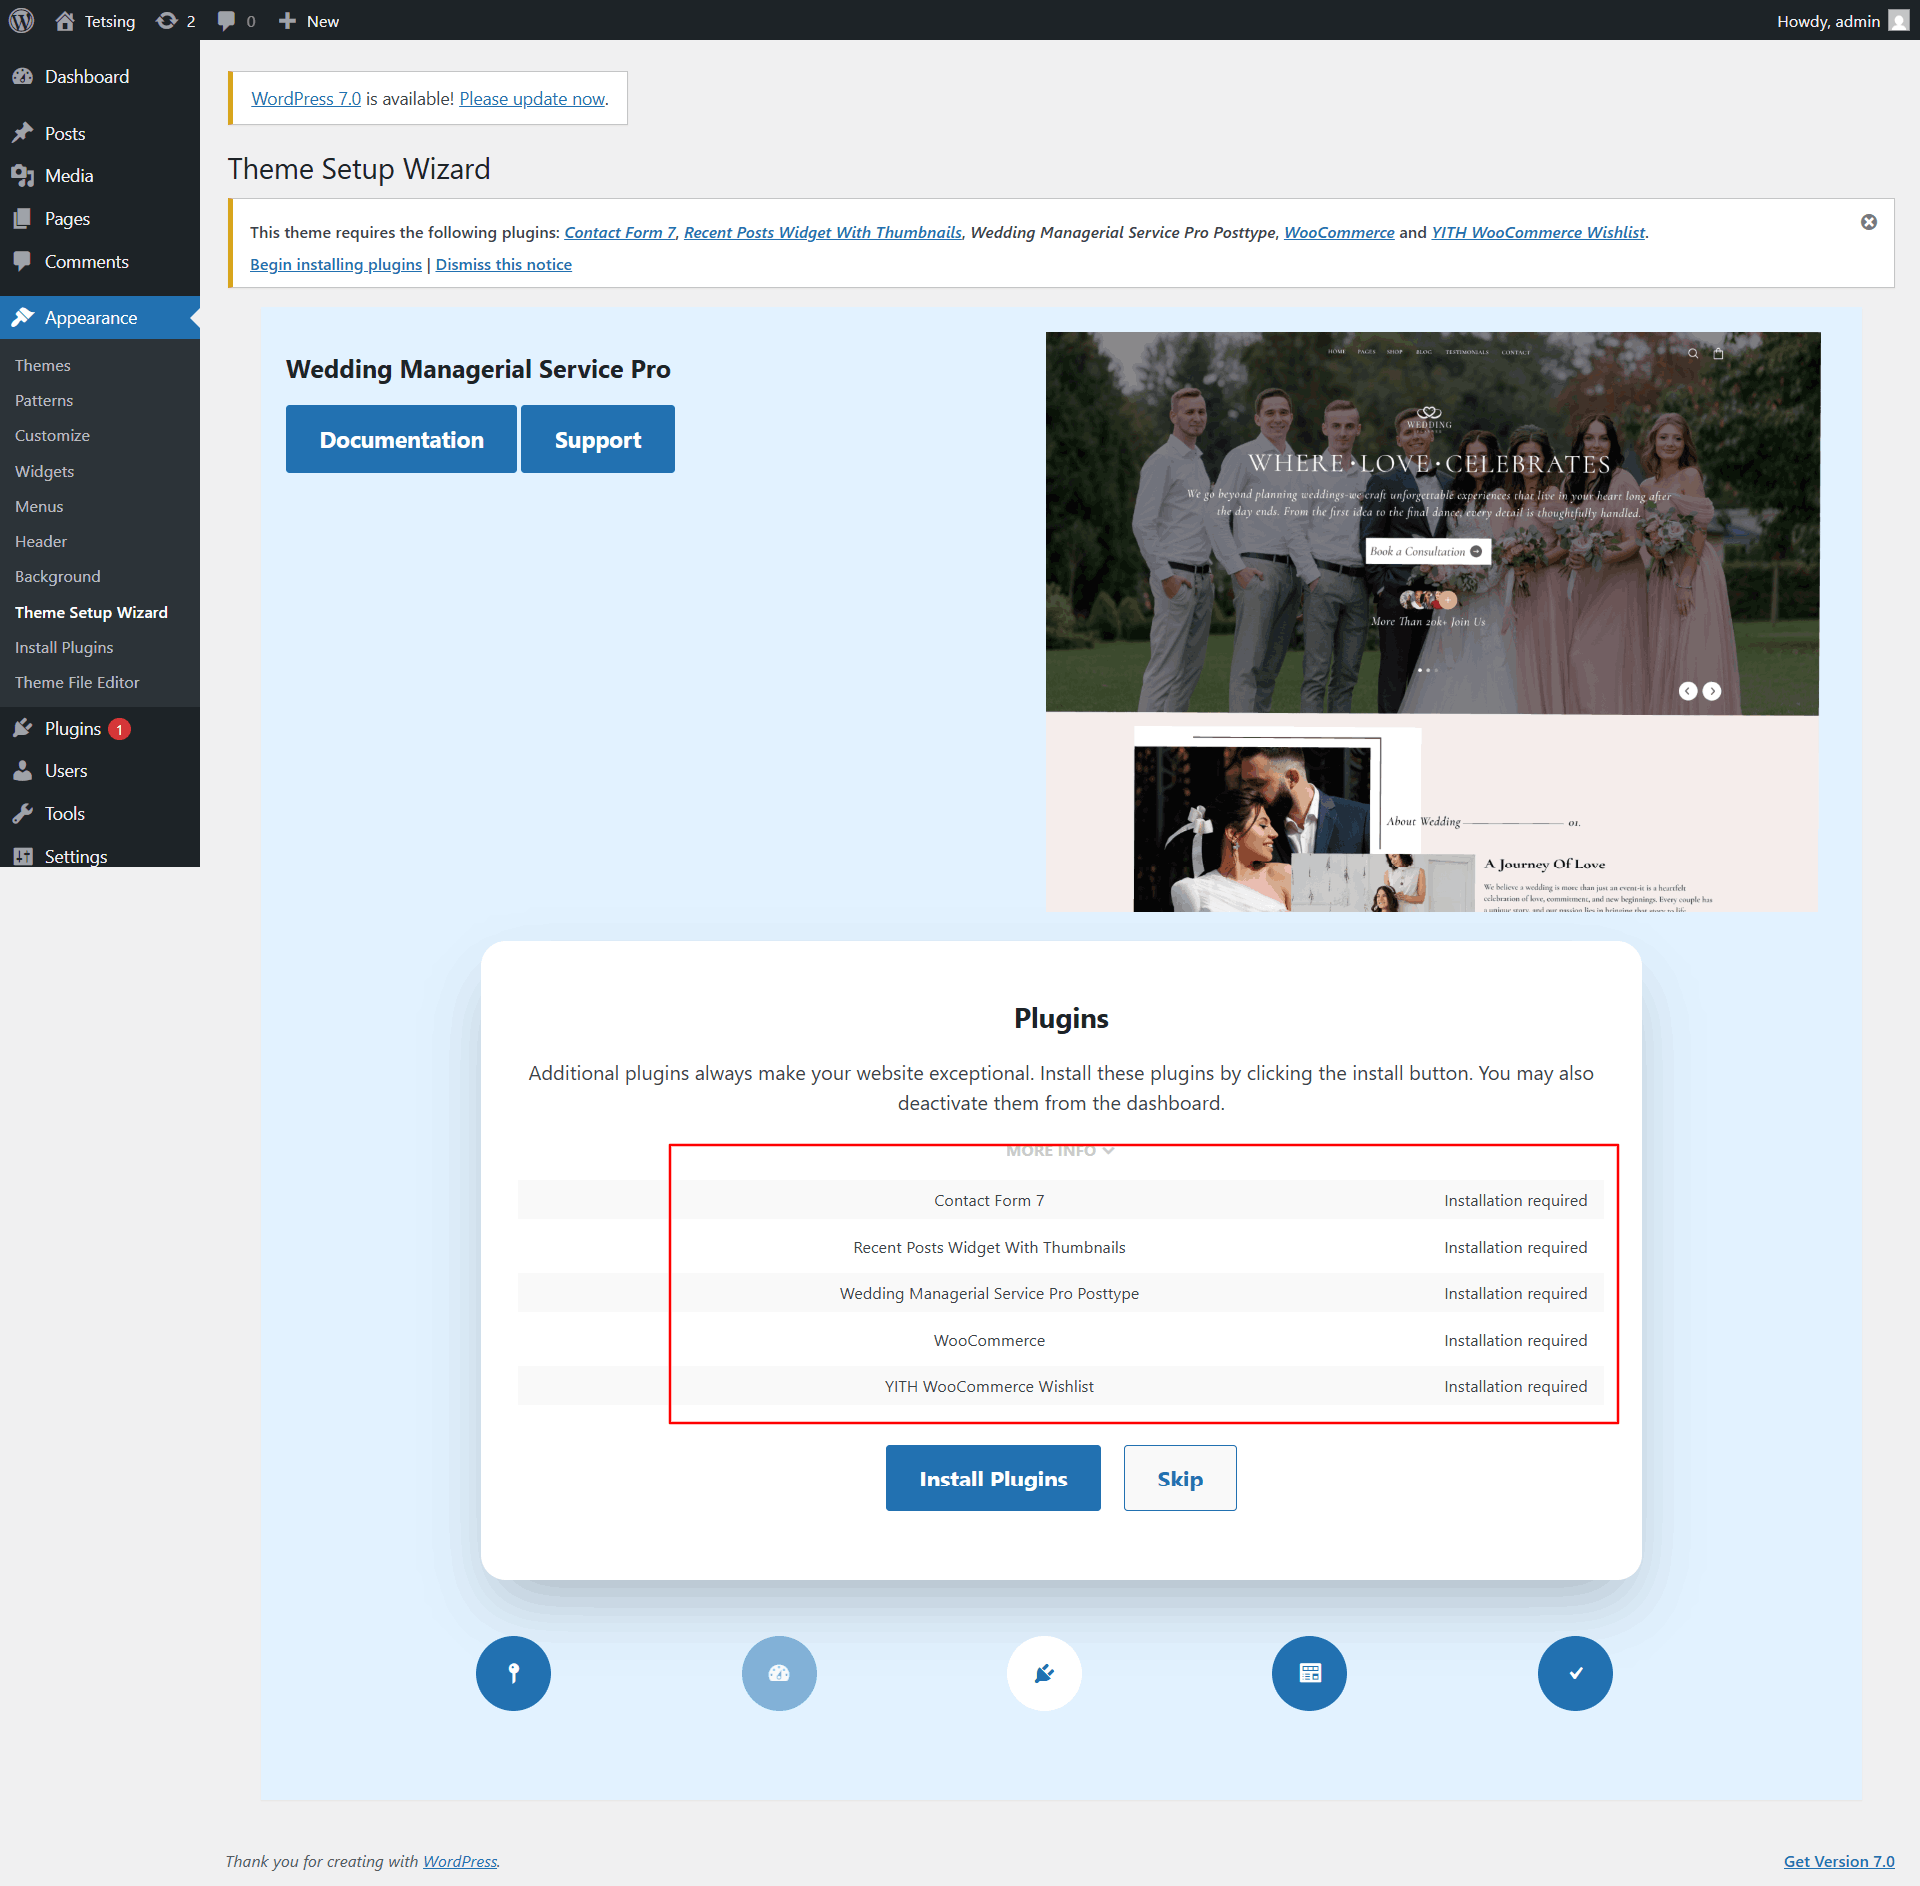Open Recent Posts Widget With Thumbnails link
This screenshot has width=1920, height=1886.
pos(823,232)
